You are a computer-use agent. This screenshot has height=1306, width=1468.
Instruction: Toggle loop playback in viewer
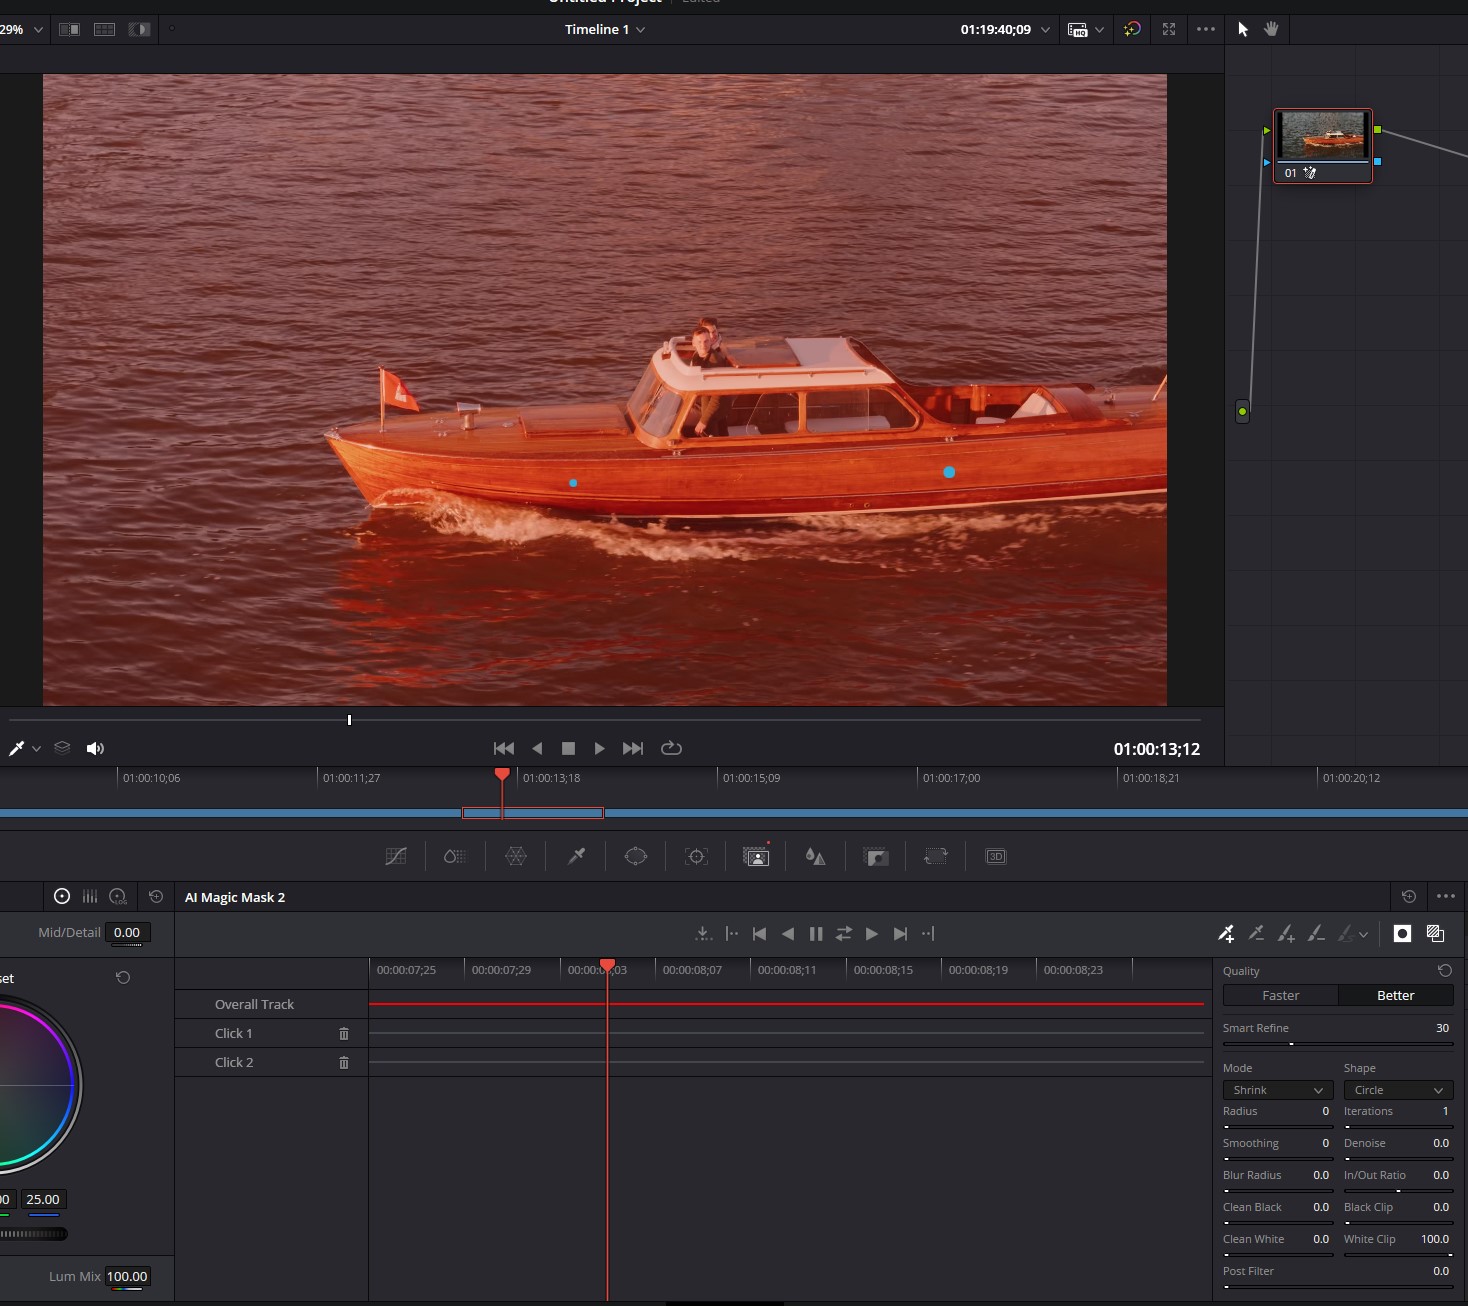coord(671,748)
